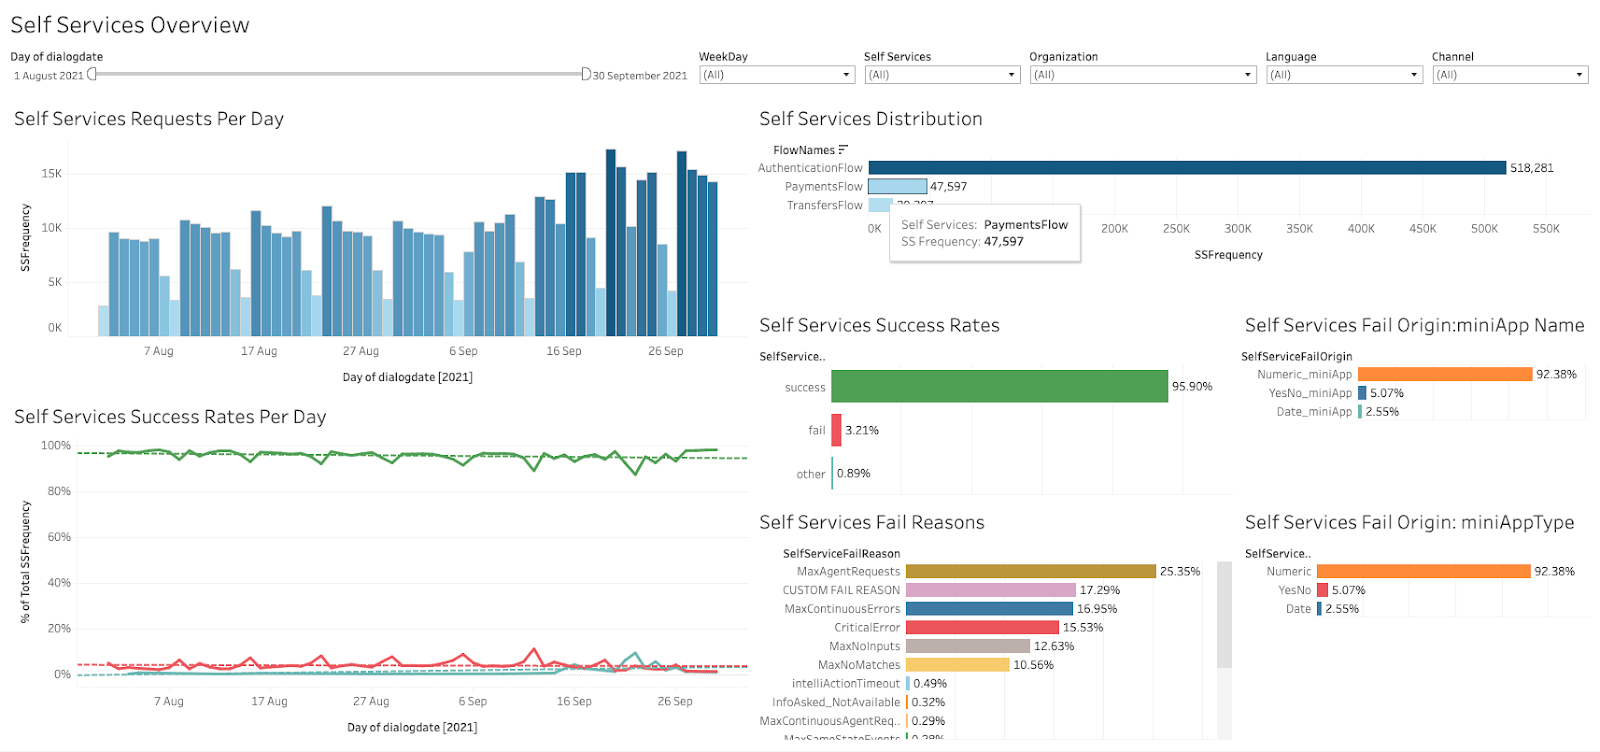Open the Organization filter dropdown

coord(1247,75)
